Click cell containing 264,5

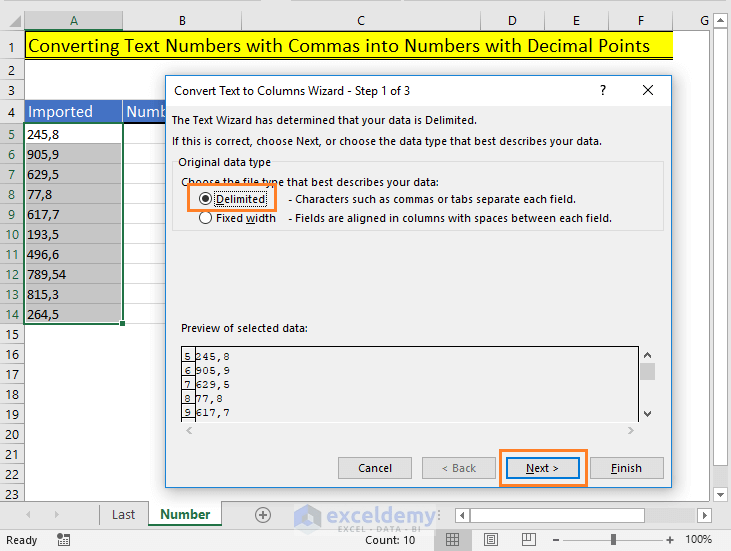point(74,315)
